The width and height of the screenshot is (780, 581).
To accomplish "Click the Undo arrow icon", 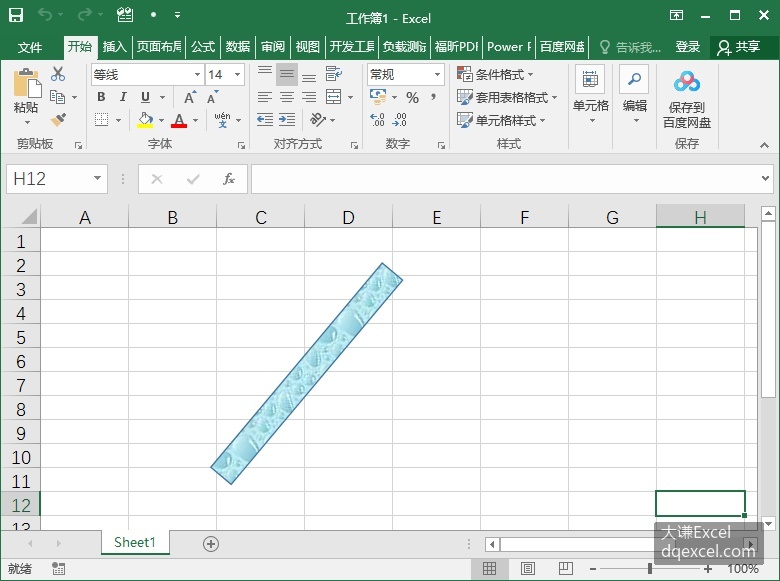I will [x=45, y=15].
